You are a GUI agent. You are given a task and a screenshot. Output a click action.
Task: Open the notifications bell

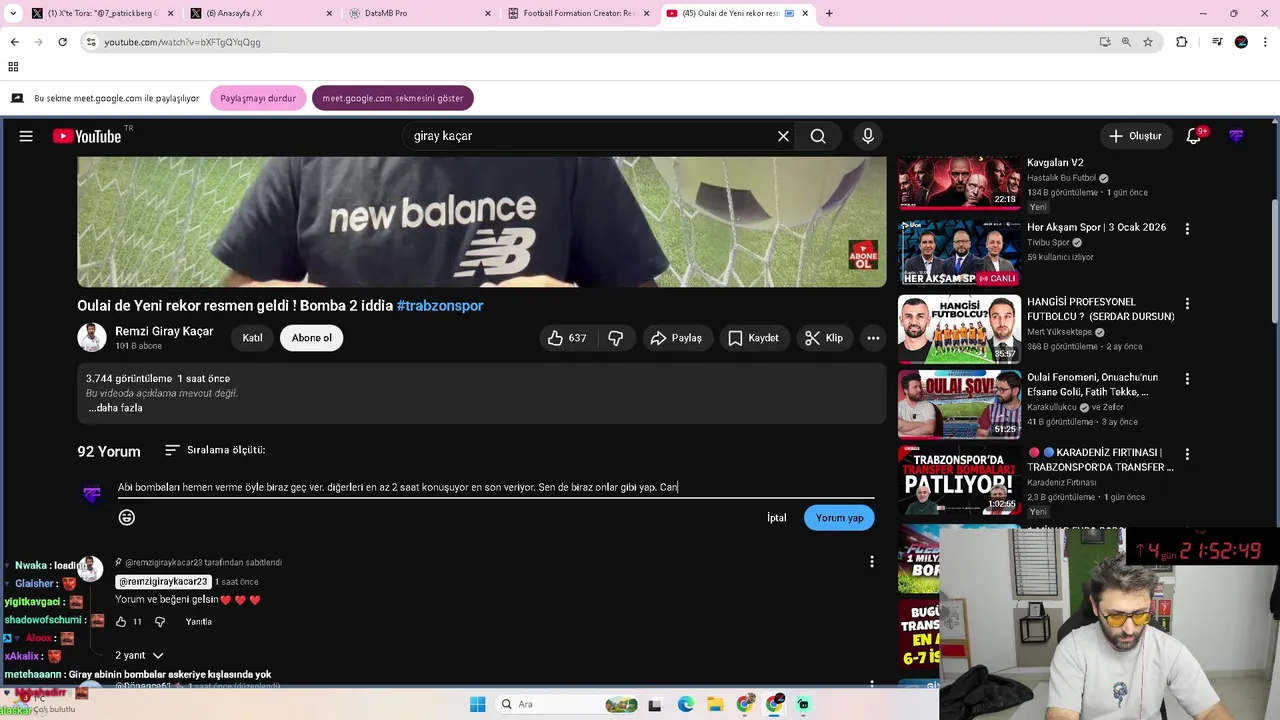pyautogui.click(x=1193, y=136)
